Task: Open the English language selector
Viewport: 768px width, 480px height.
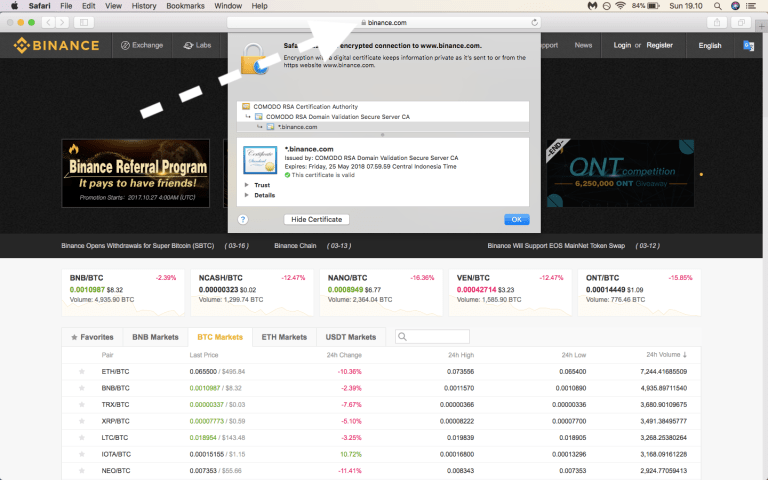Action: tap(710, 46)
